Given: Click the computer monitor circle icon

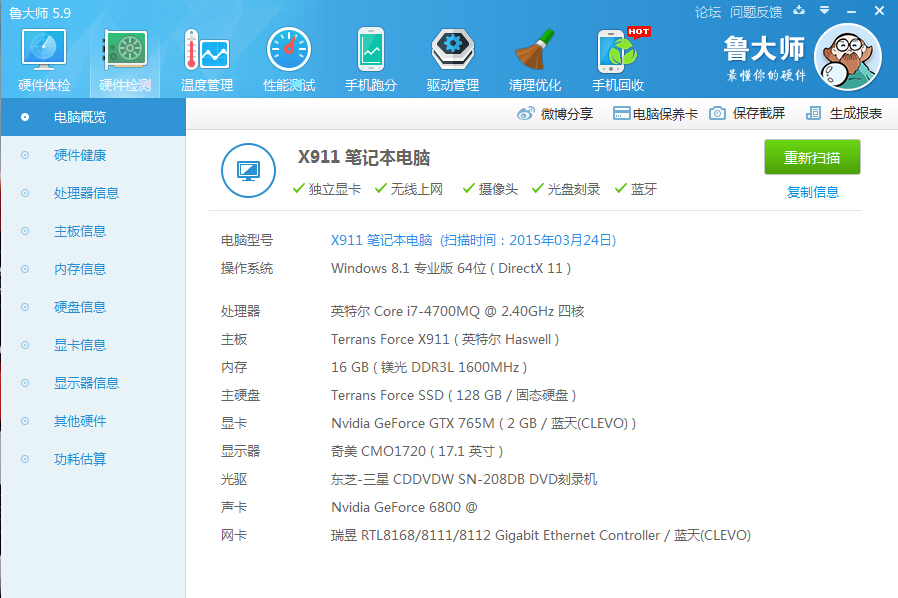Looking at the screenshot, I should click(248, 171).
